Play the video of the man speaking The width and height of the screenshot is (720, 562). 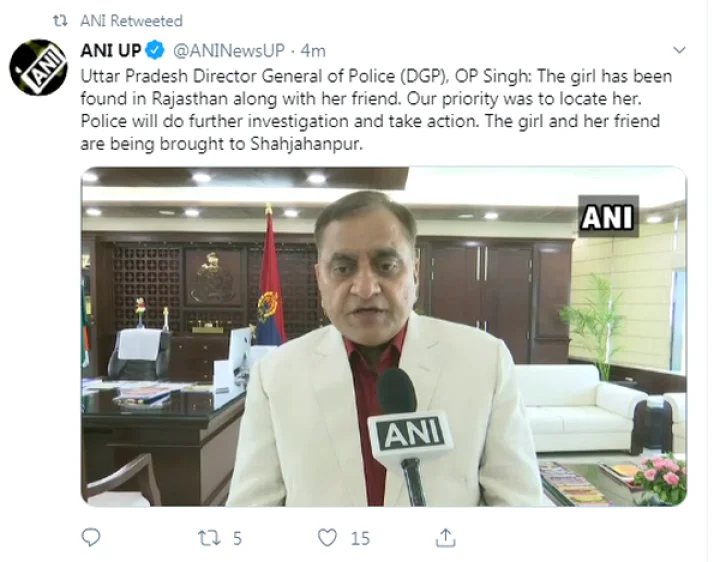coord(383,335)
